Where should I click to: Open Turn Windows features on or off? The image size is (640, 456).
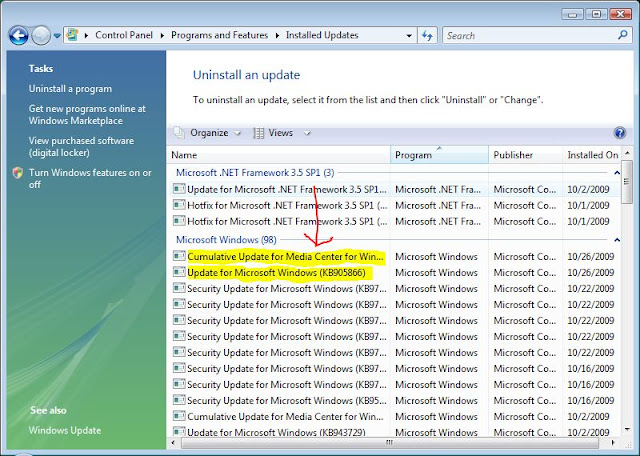click(x=90, y=178)
